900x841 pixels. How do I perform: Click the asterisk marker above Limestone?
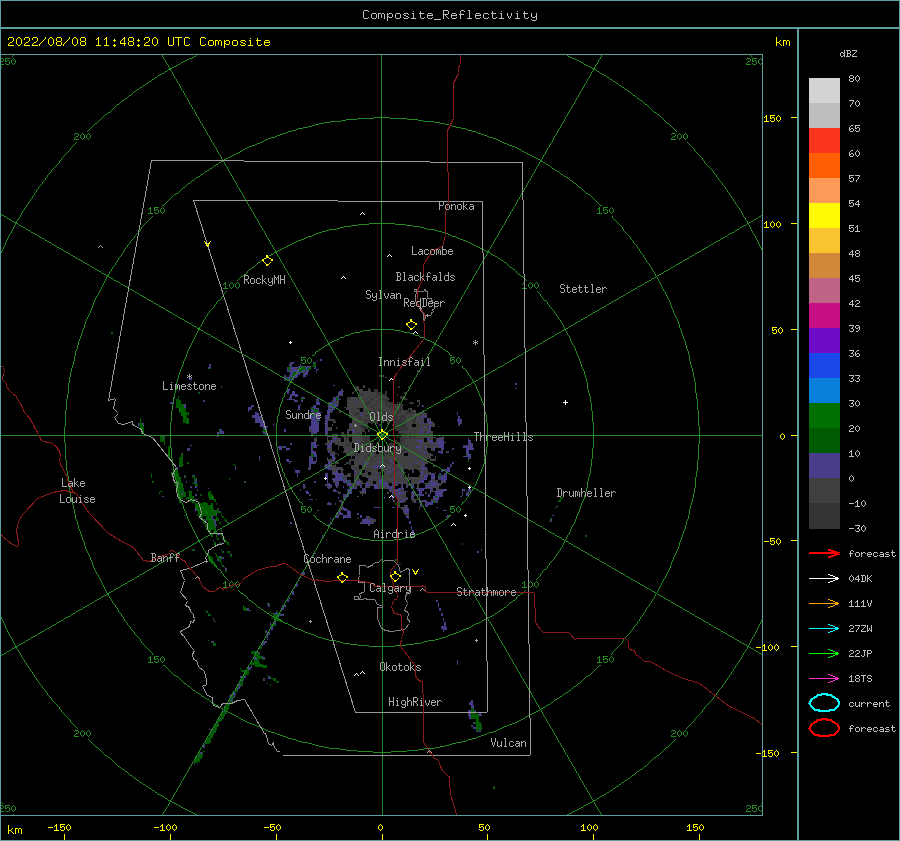[x=189, y=377]
